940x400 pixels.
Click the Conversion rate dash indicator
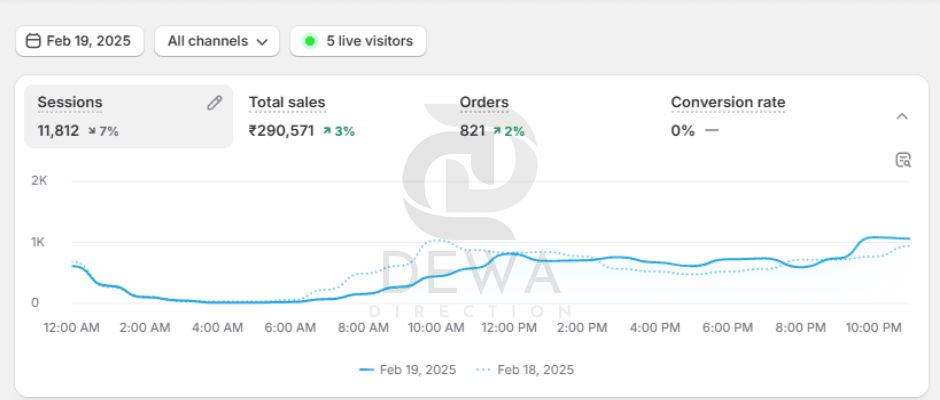[711, 131]
